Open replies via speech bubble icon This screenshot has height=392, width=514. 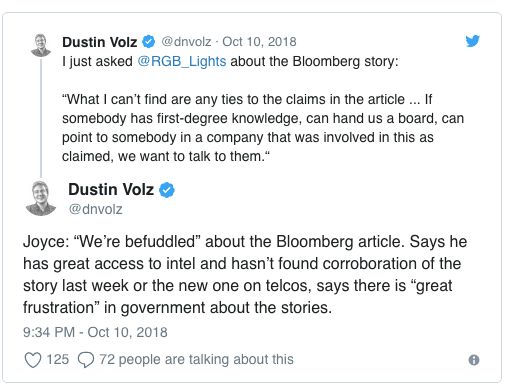click(x=86, y=360)
